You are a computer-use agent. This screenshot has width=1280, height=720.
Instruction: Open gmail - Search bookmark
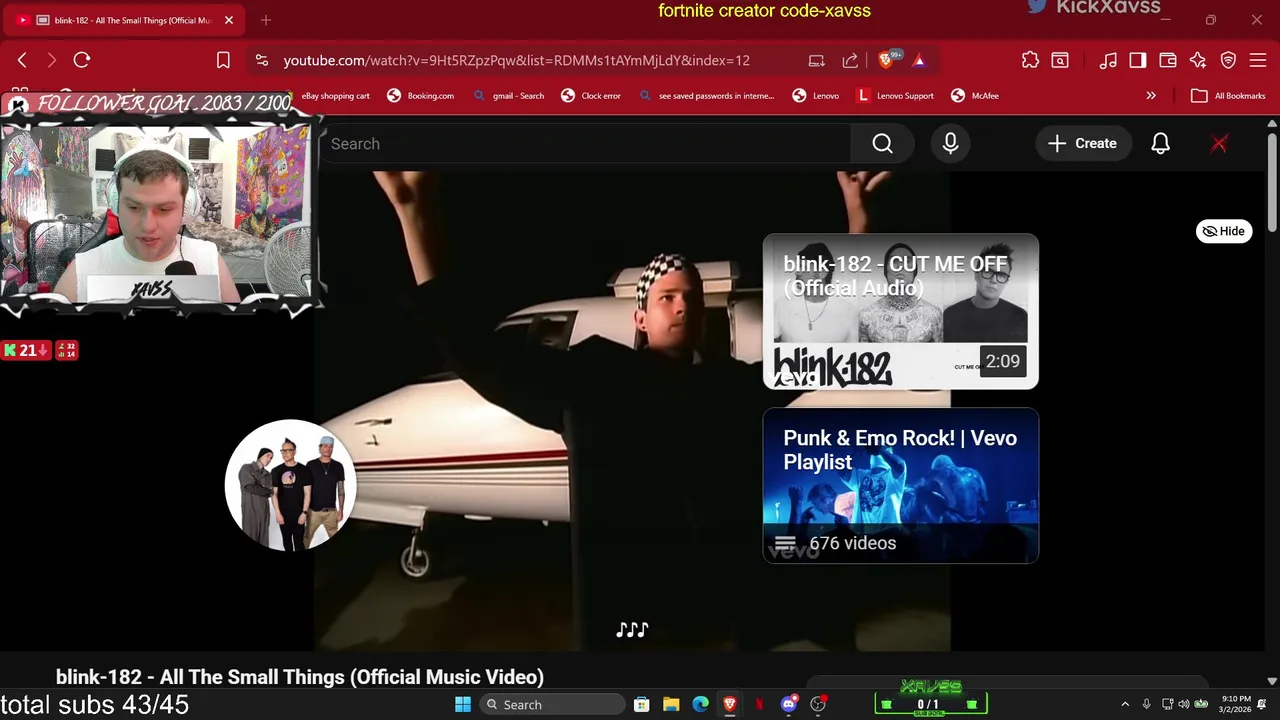[x=508, y=96]
